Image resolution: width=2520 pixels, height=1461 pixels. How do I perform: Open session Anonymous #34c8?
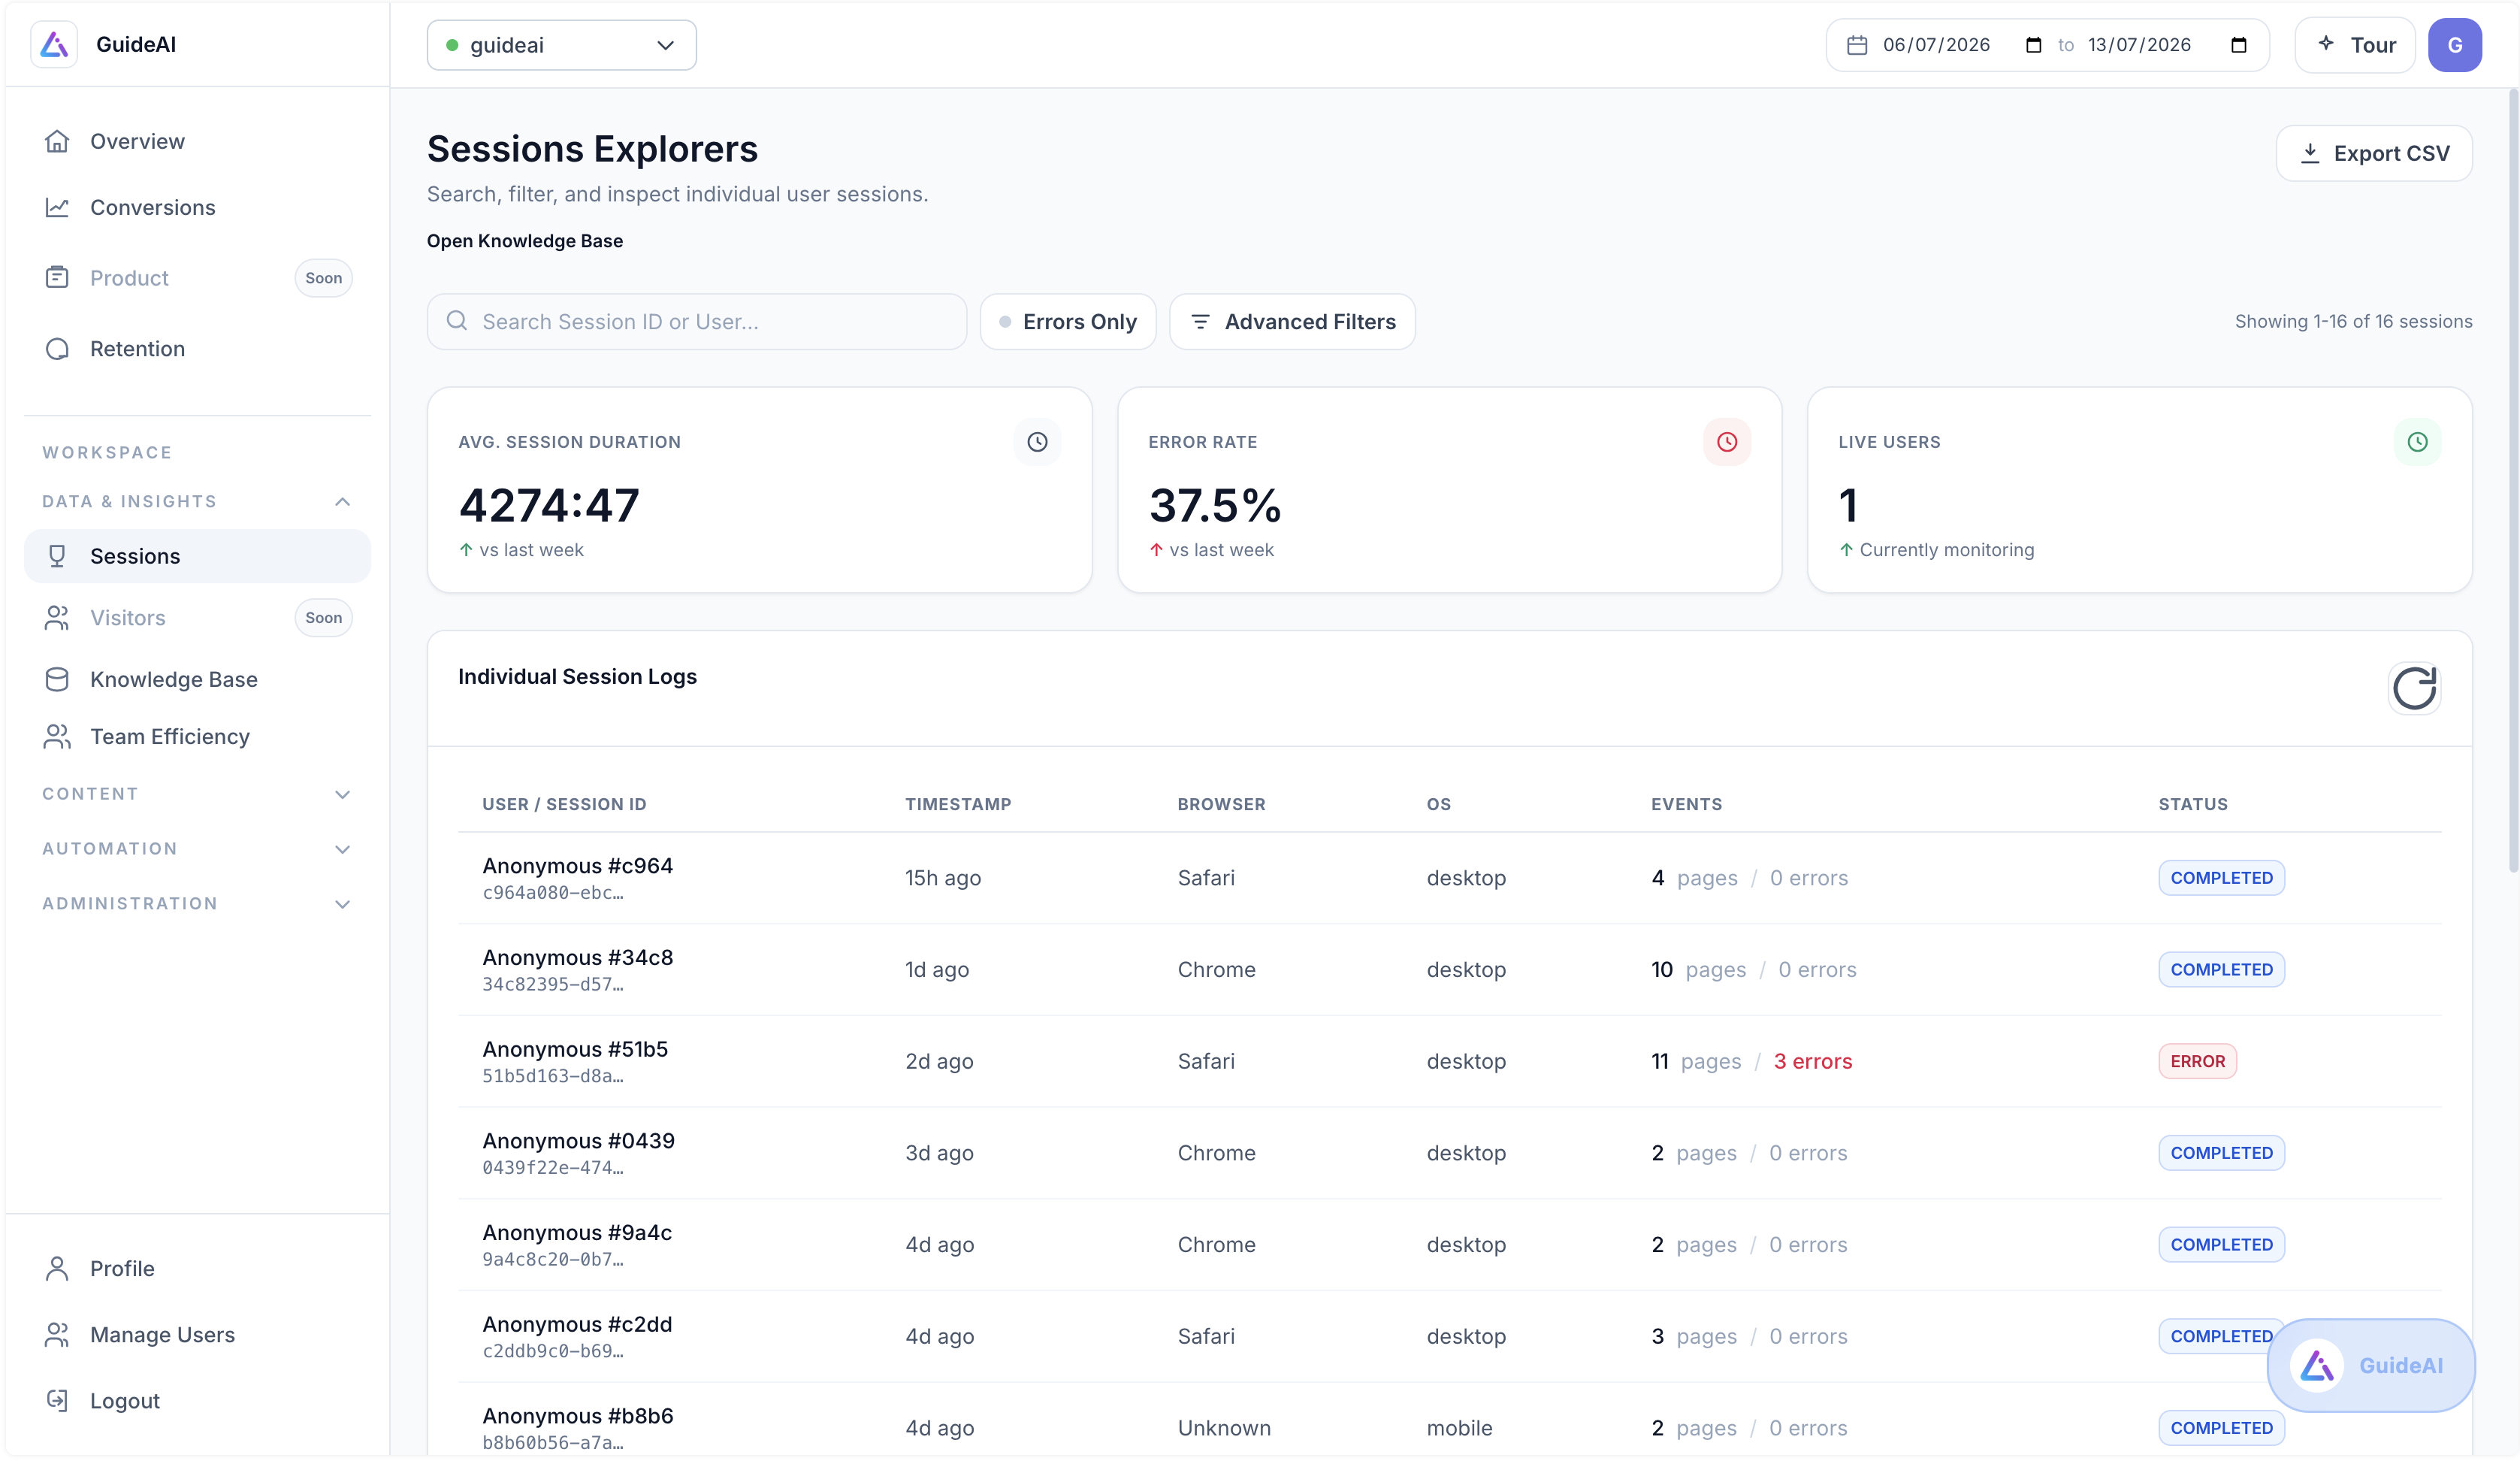pos(1449,969)
